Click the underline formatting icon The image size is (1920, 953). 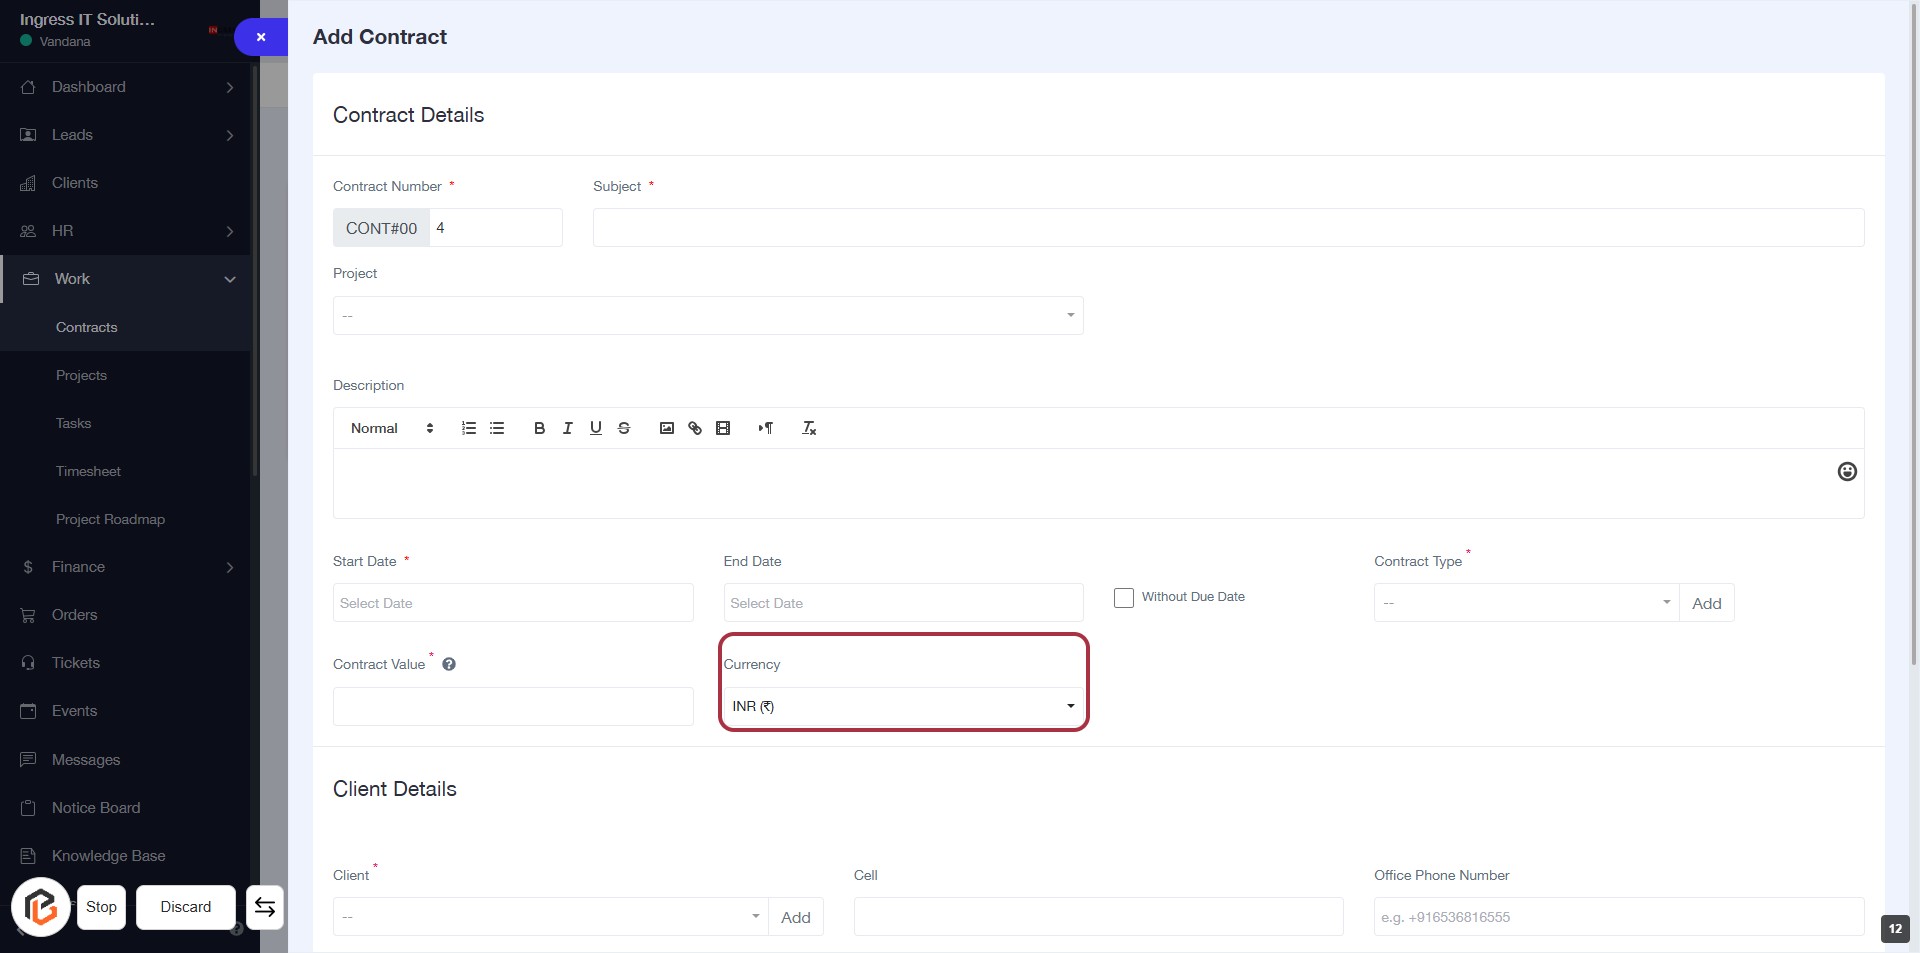click(595, 428)
